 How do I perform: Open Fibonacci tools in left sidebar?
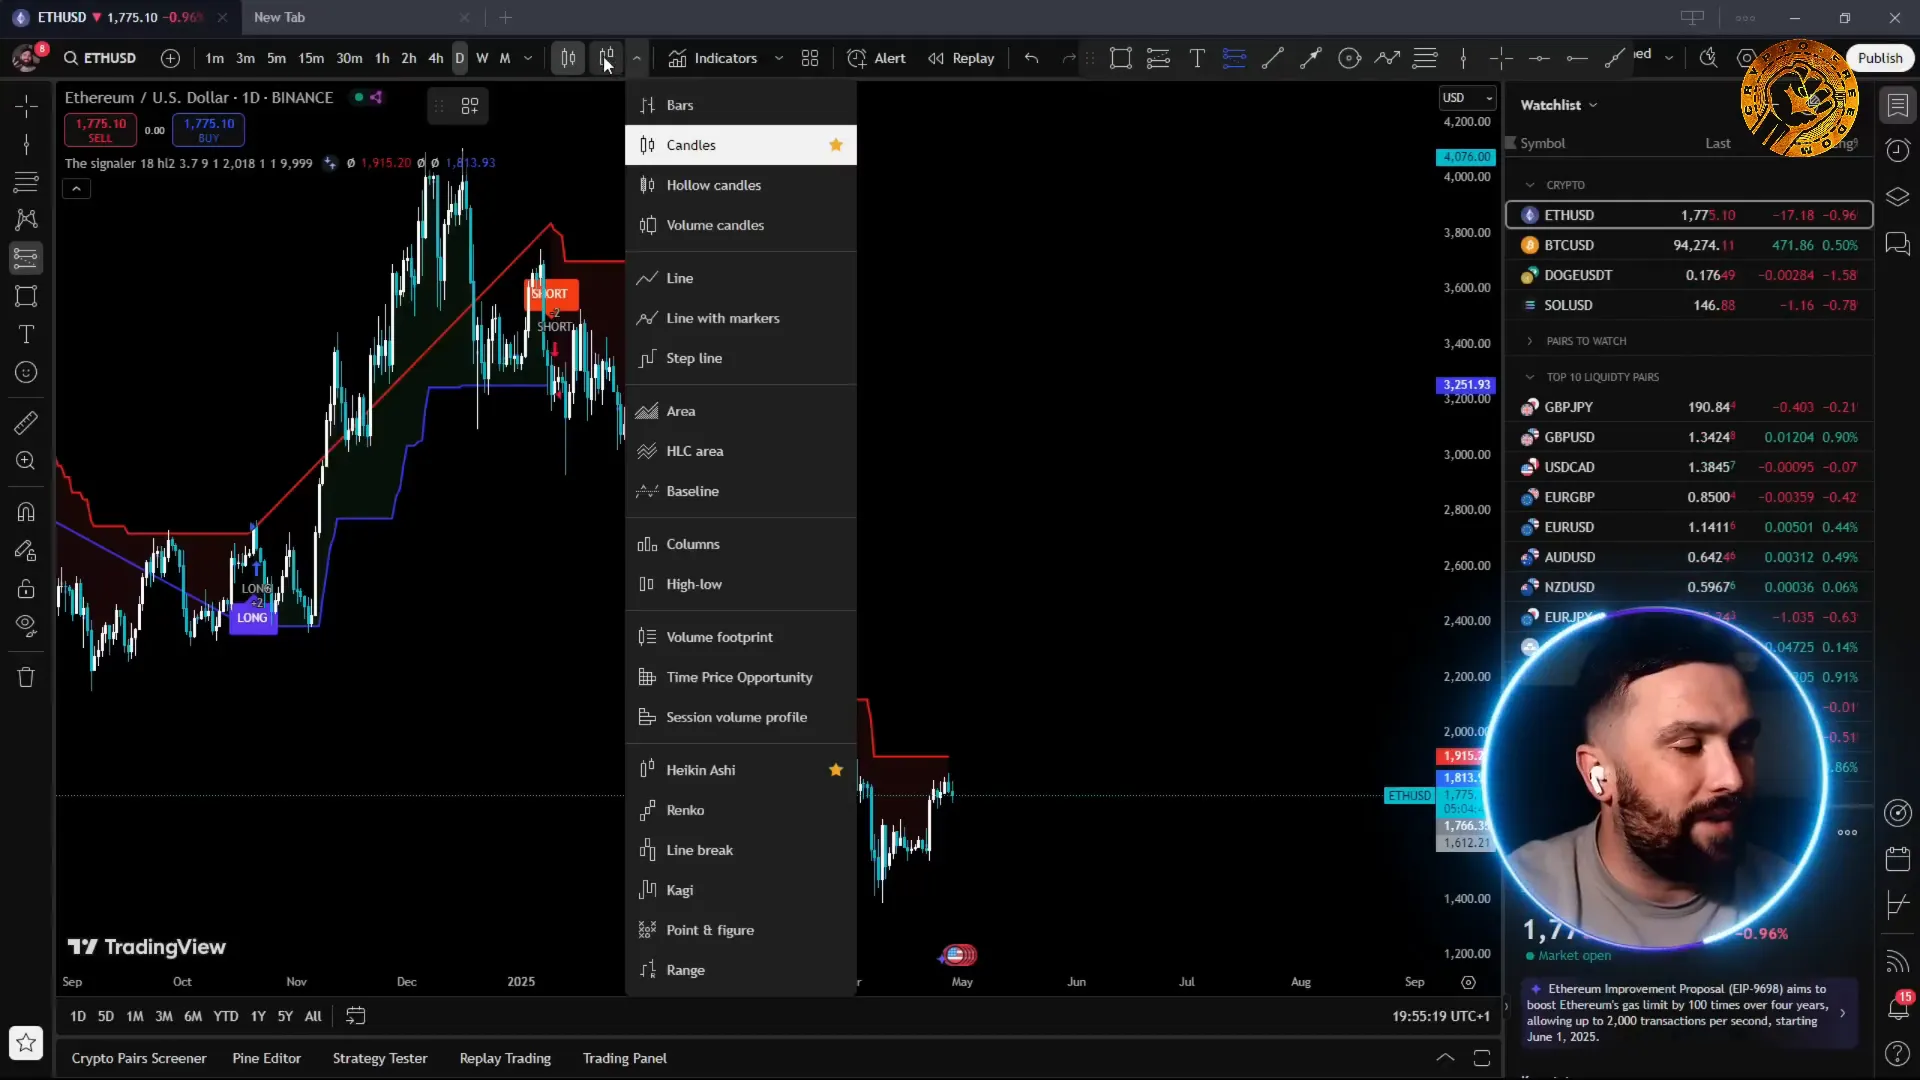pos(26,182)
